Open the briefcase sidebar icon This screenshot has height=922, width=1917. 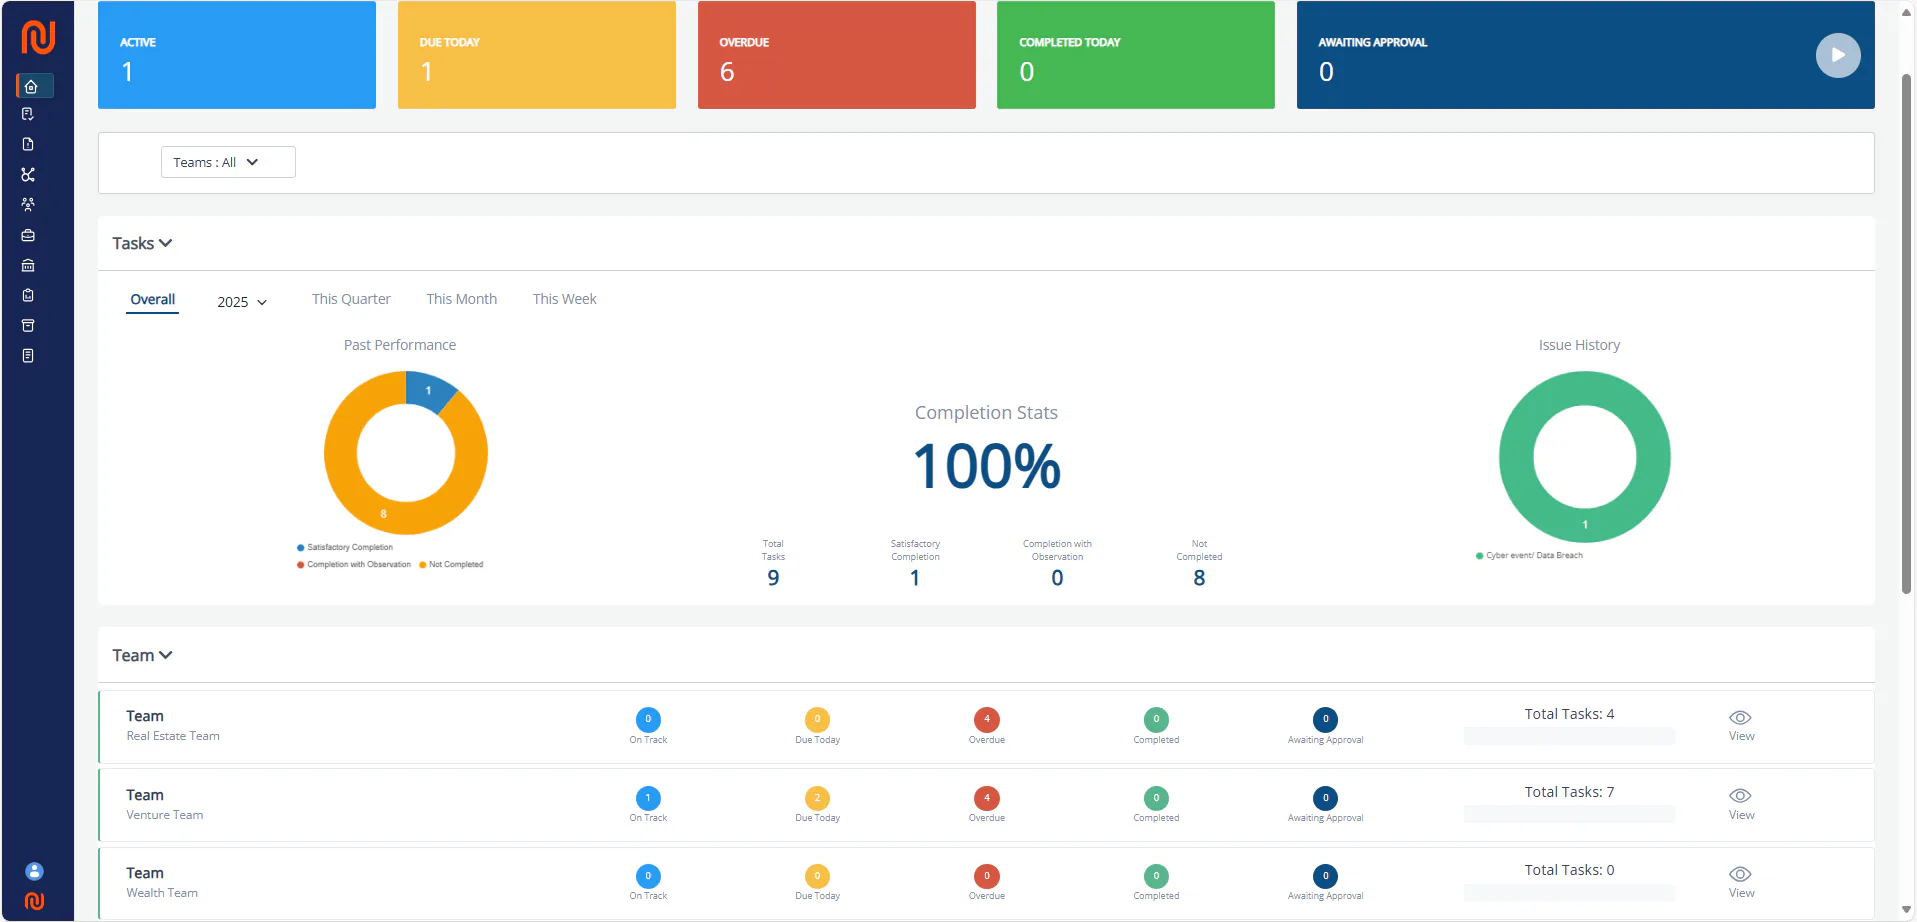point(28,235)
